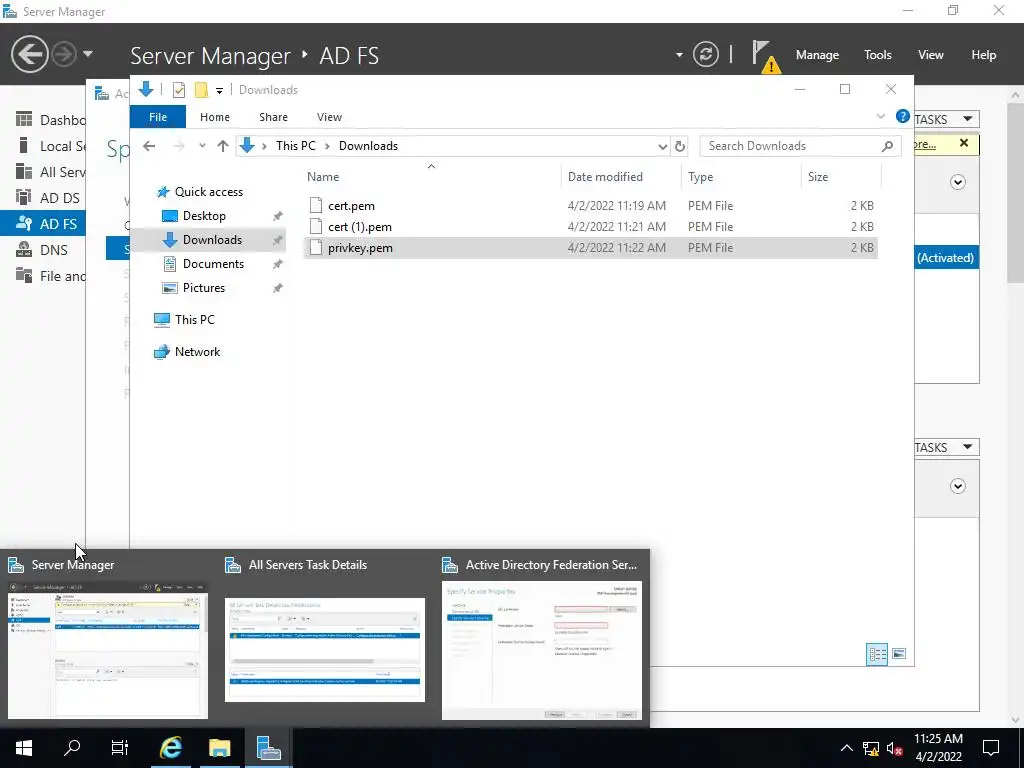This screenshot has width=1024, height=768.
Task: Click the Explorer back navigation arrow
Action: point(149,146)
